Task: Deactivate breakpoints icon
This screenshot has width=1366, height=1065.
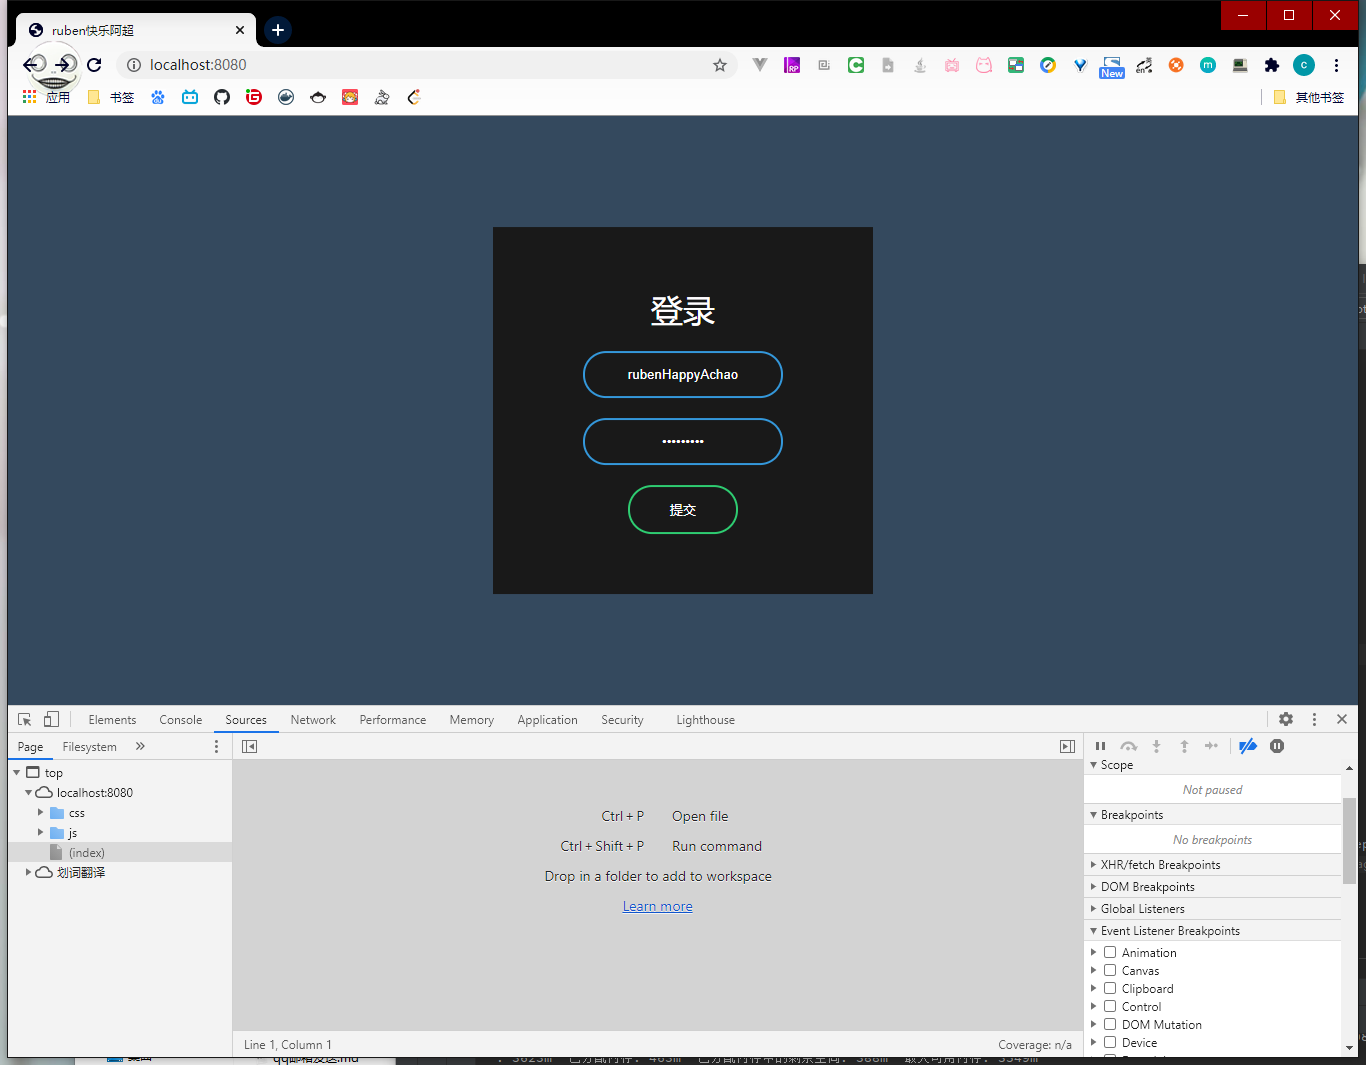Action: tap(1248, 746)
